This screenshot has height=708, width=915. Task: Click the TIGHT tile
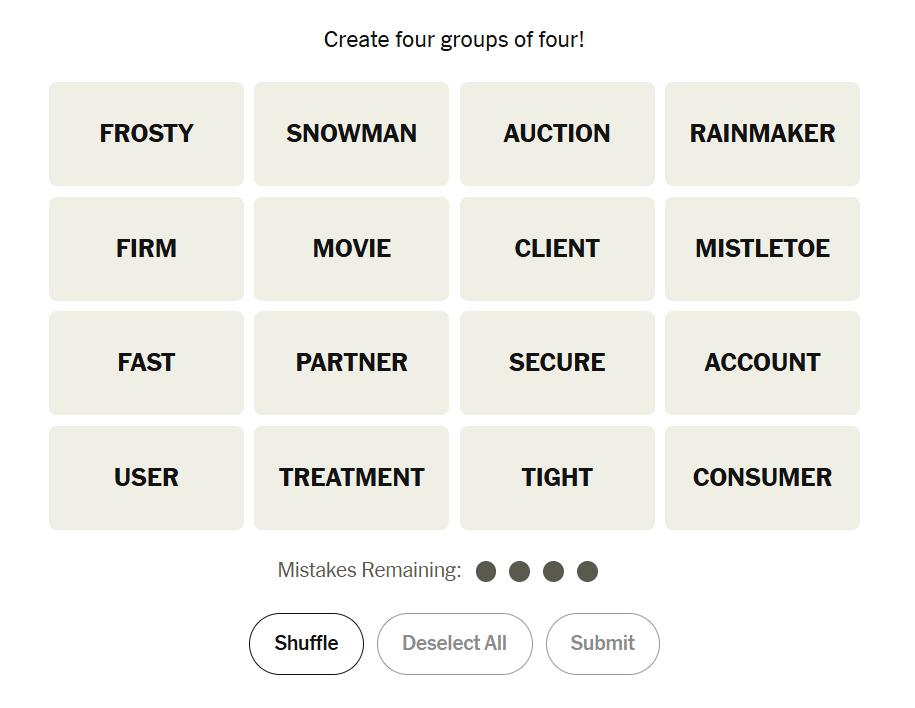coord(557,478)
